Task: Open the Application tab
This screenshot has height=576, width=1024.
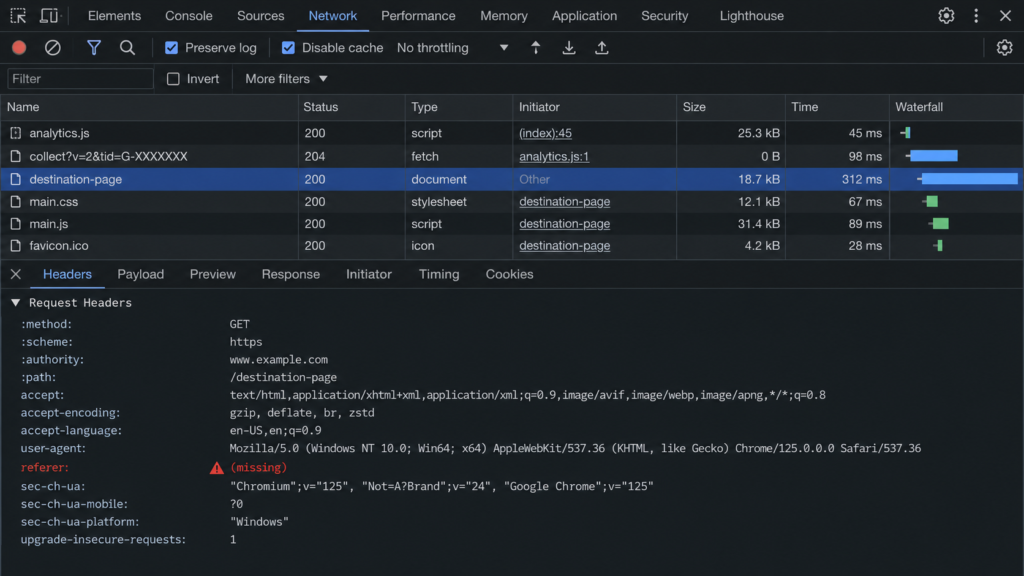Action: (584, 16)
